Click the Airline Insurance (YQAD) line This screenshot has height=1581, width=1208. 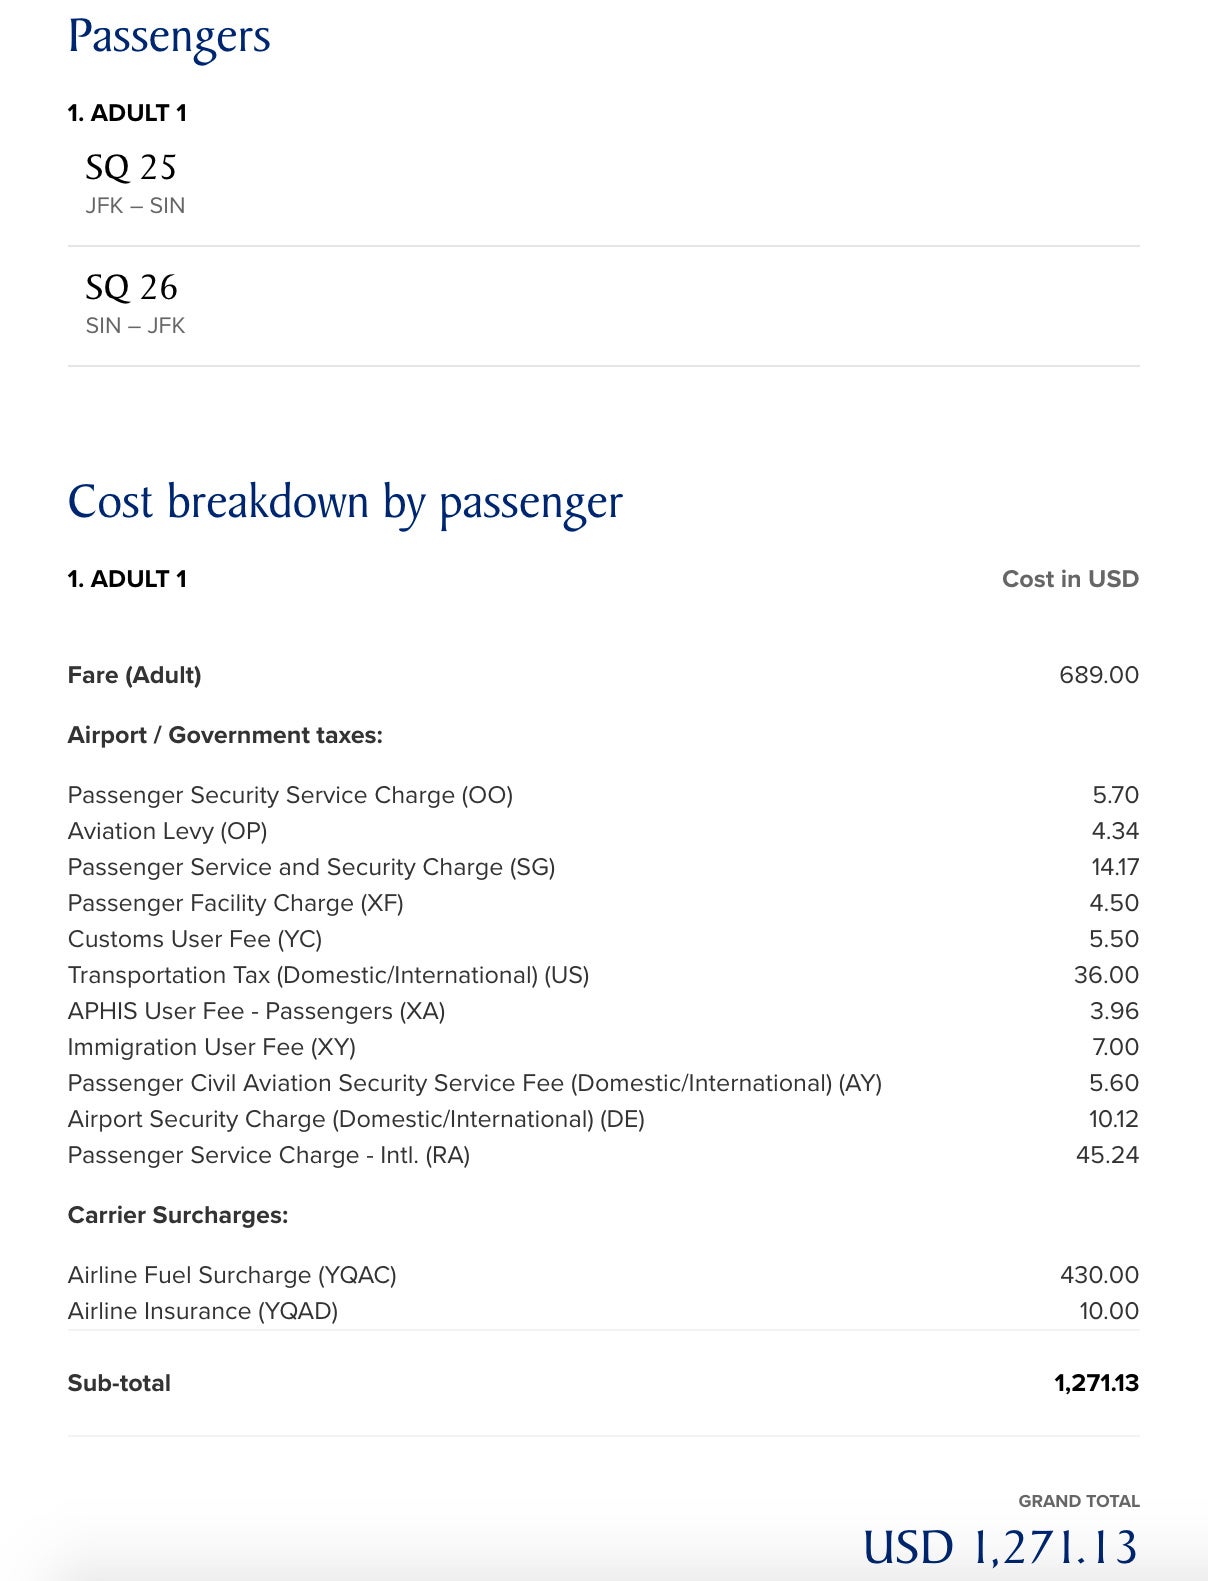tap(603, 1311)
